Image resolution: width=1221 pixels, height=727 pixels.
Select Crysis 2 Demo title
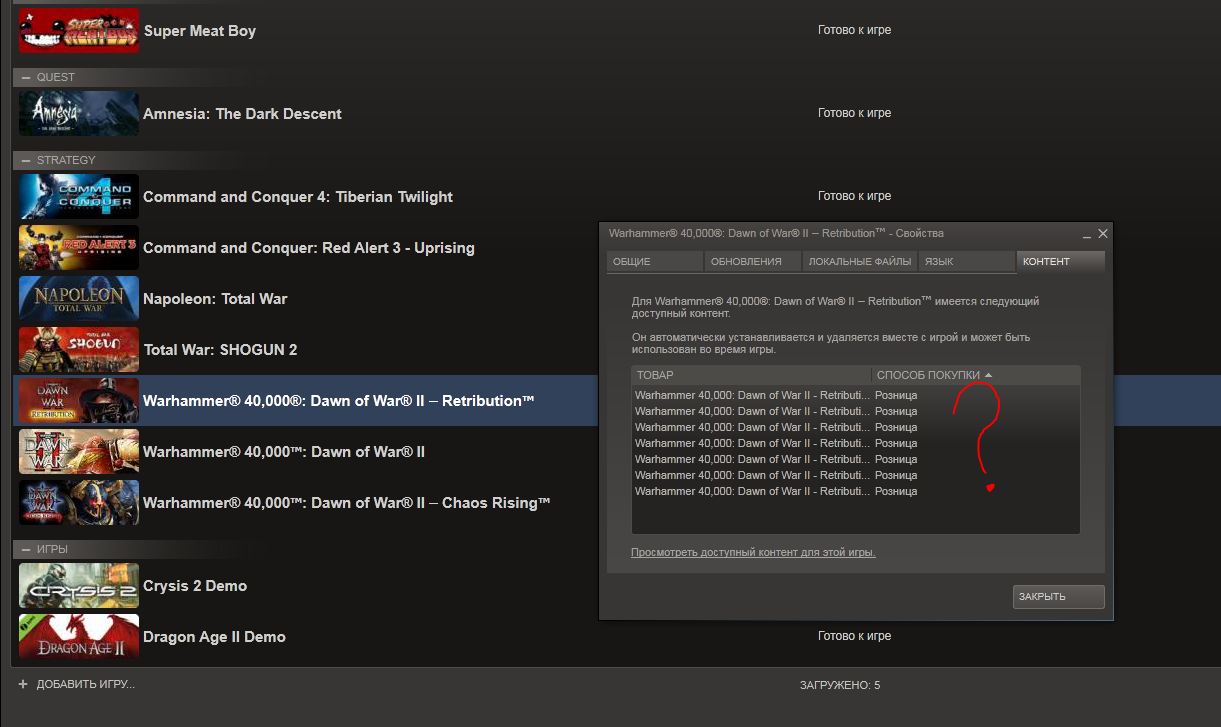click(x=195, y=586)
